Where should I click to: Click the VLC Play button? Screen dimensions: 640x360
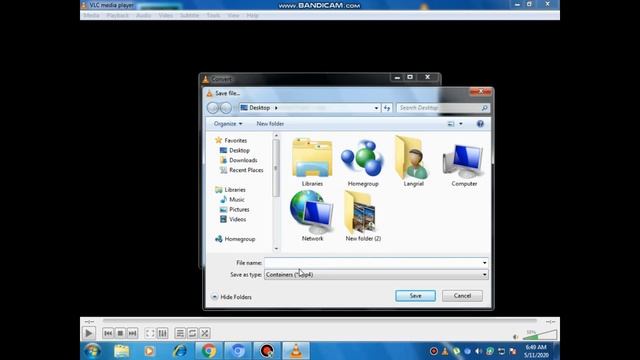point(89,333)
